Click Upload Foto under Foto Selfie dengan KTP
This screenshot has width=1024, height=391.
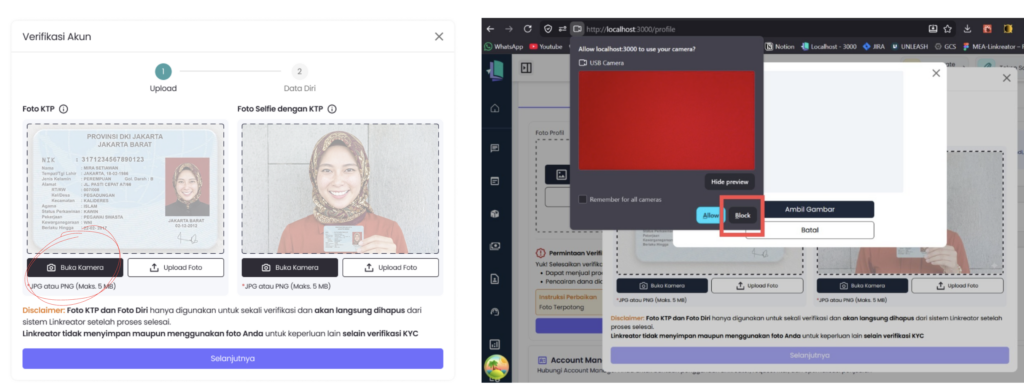point(391,268)
